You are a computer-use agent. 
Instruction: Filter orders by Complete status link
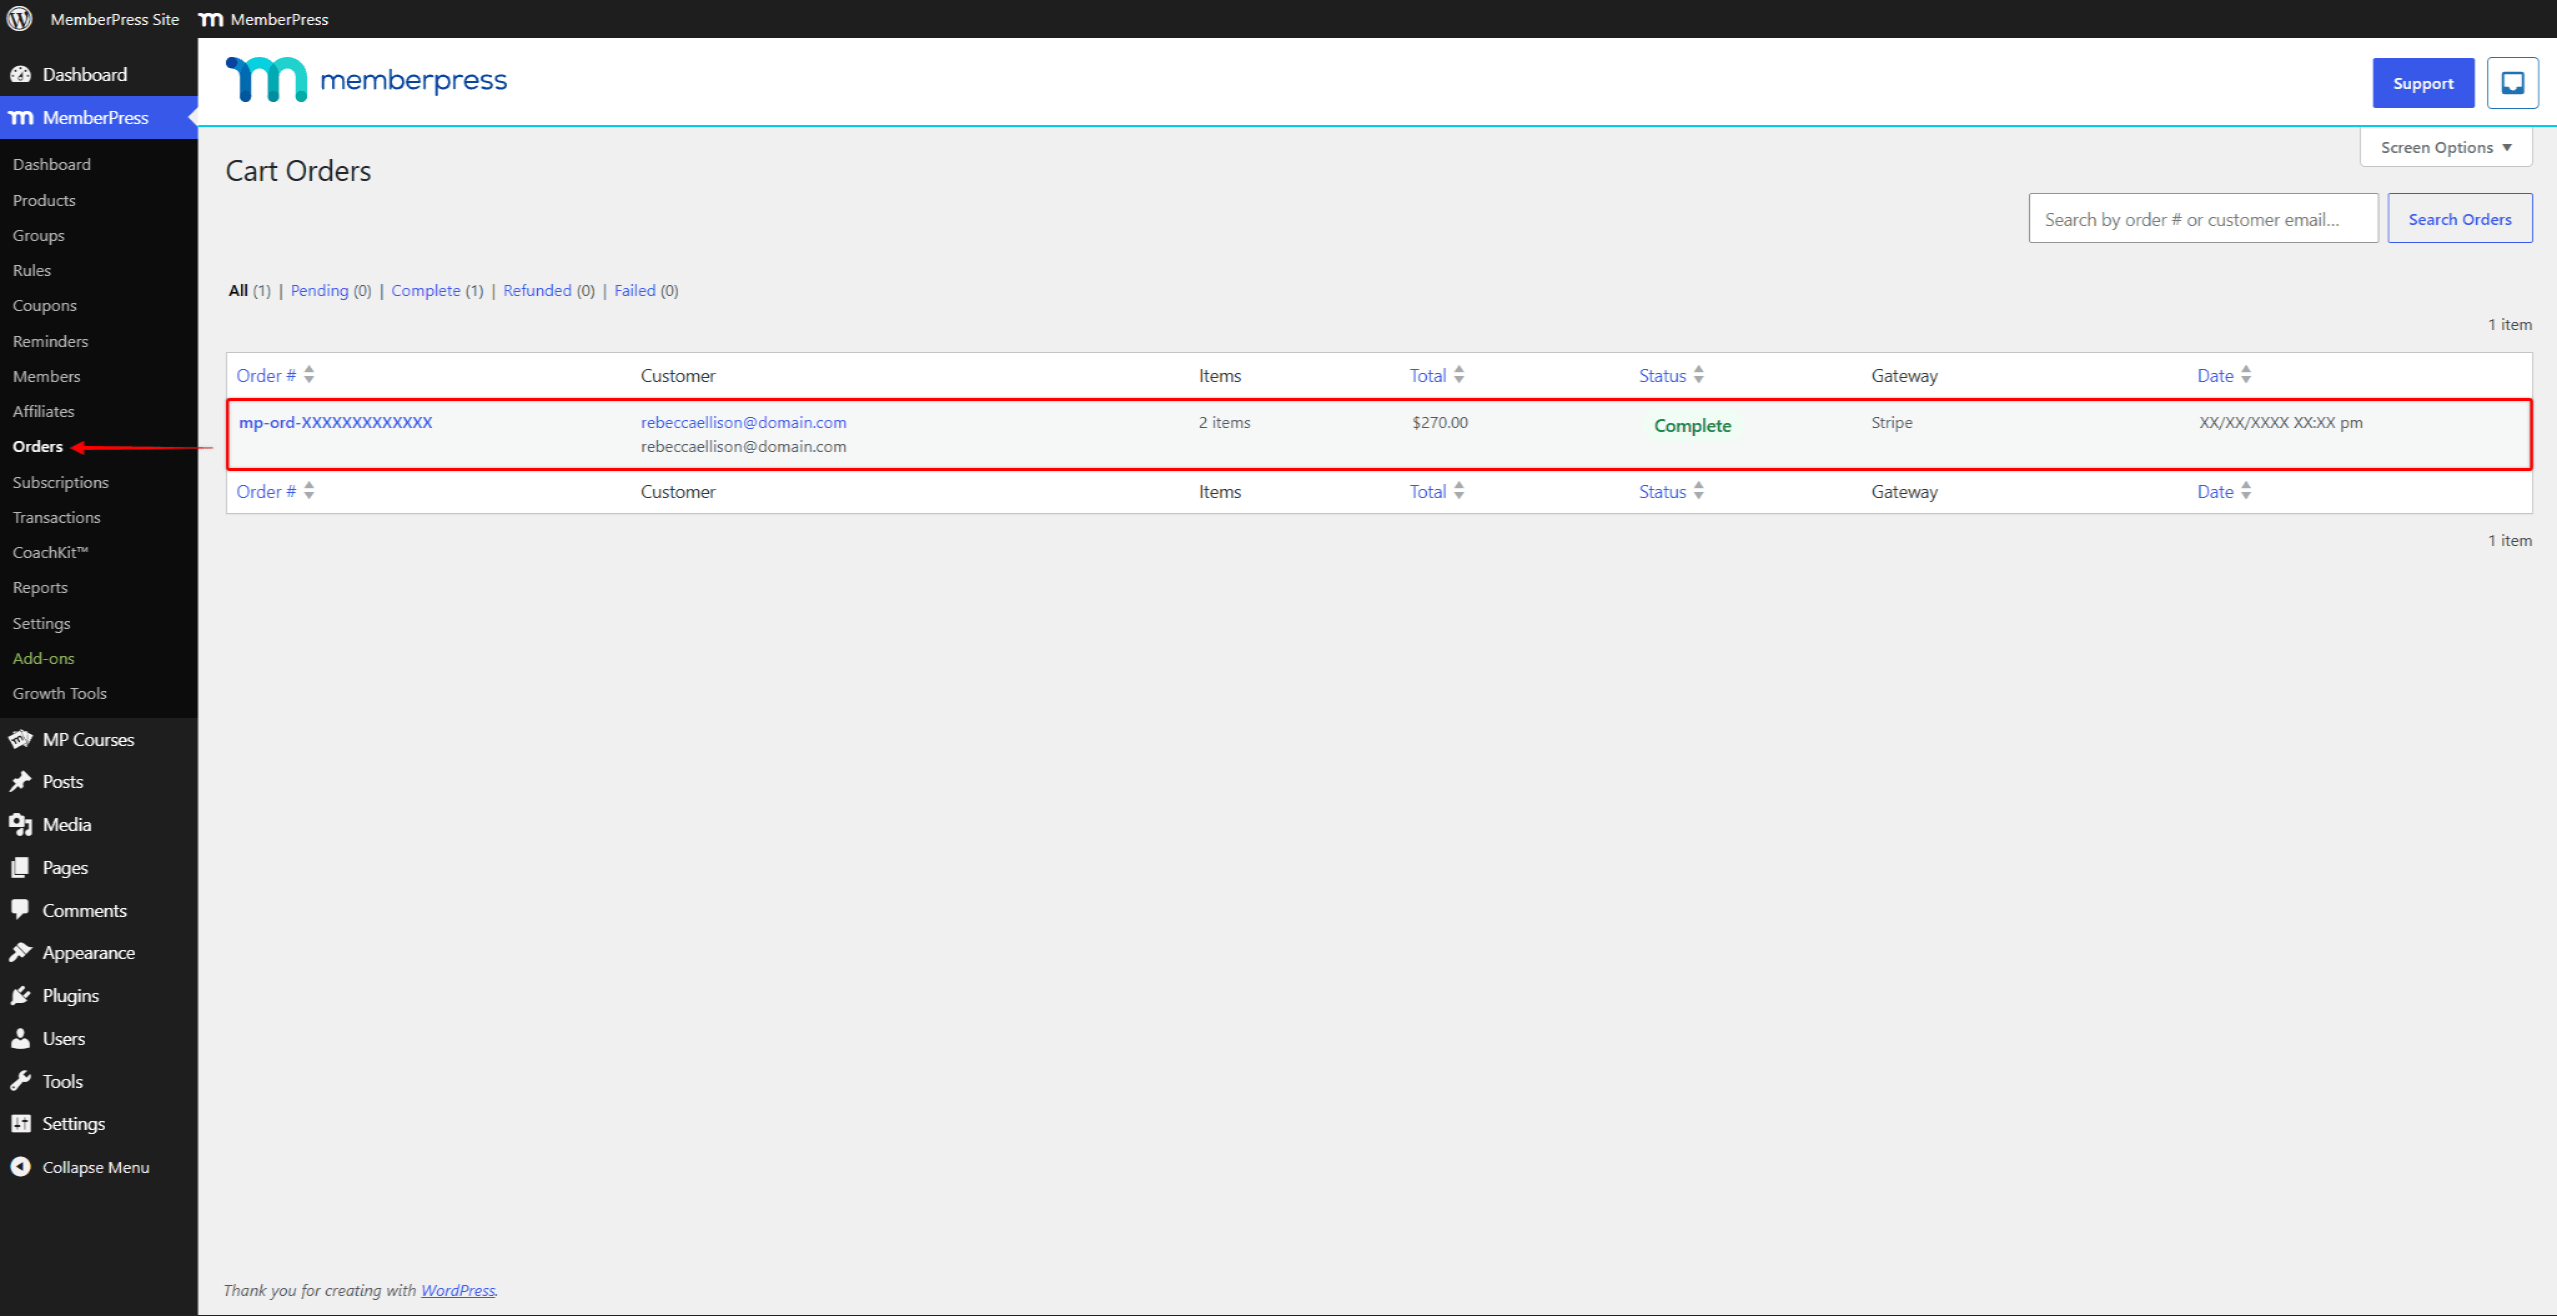[425, 290]
